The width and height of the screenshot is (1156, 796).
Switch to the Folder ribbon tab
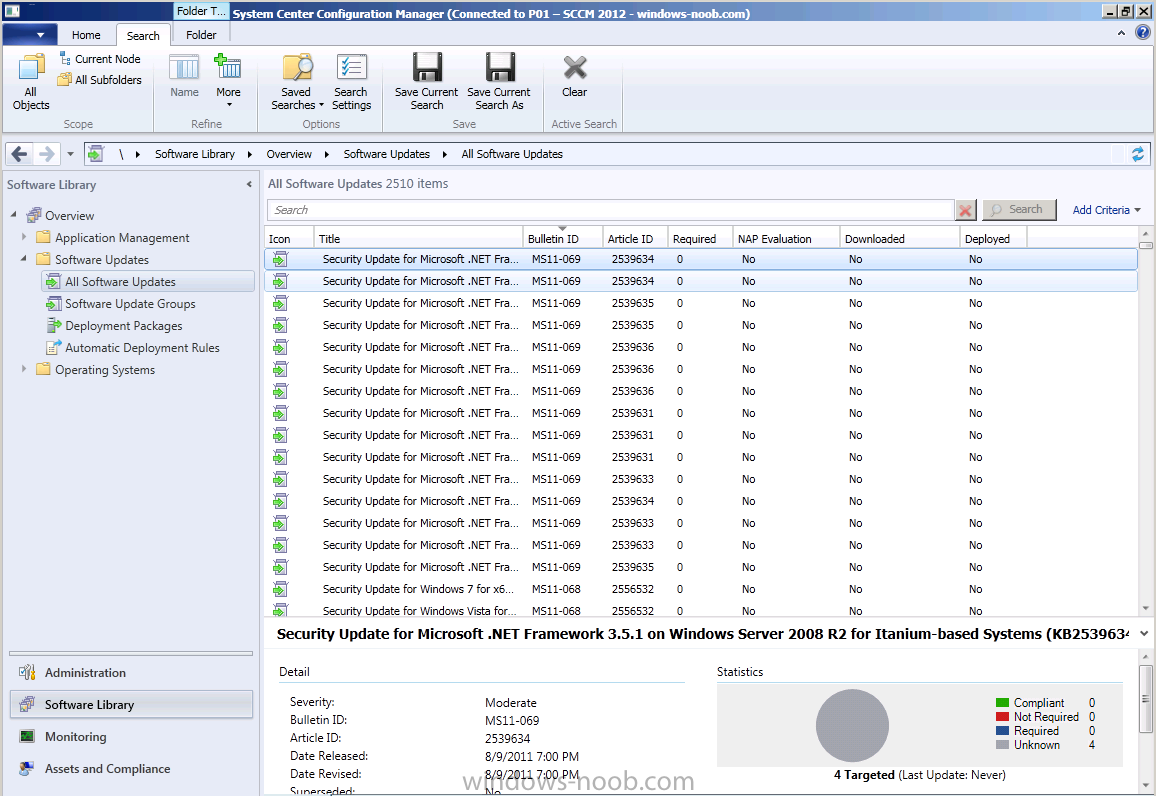(x=201, y=35)
